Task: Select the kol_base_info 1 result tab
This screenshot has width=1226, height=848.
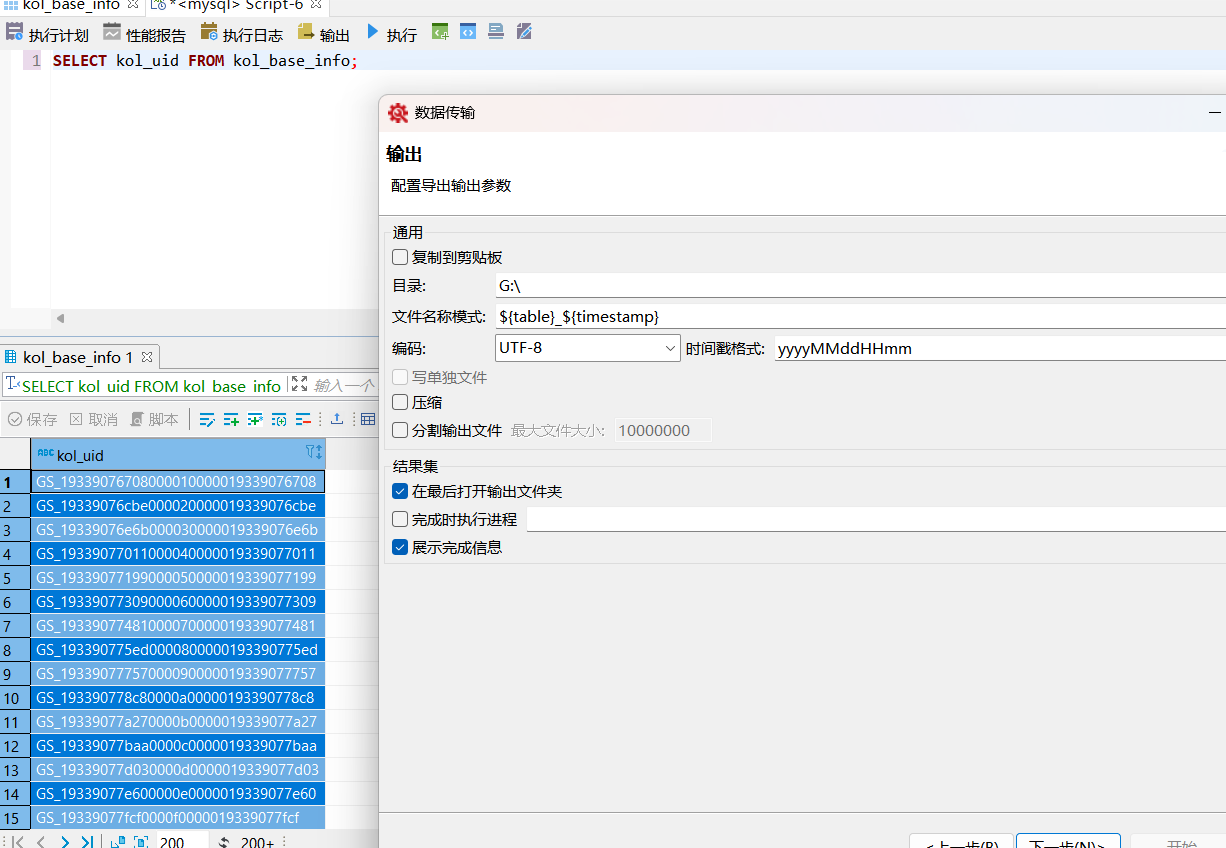Action: coord(76,357)
